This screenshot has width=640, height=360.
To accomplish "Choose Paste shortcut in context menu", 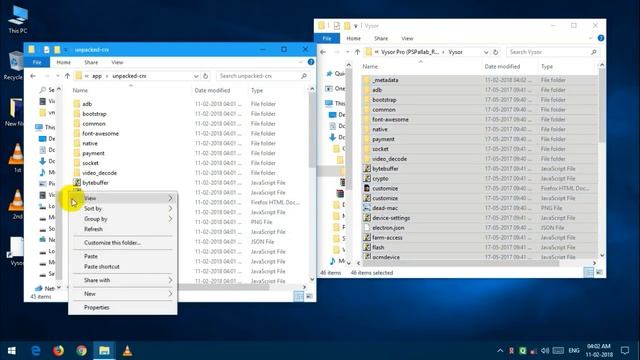I will [123, 267].
